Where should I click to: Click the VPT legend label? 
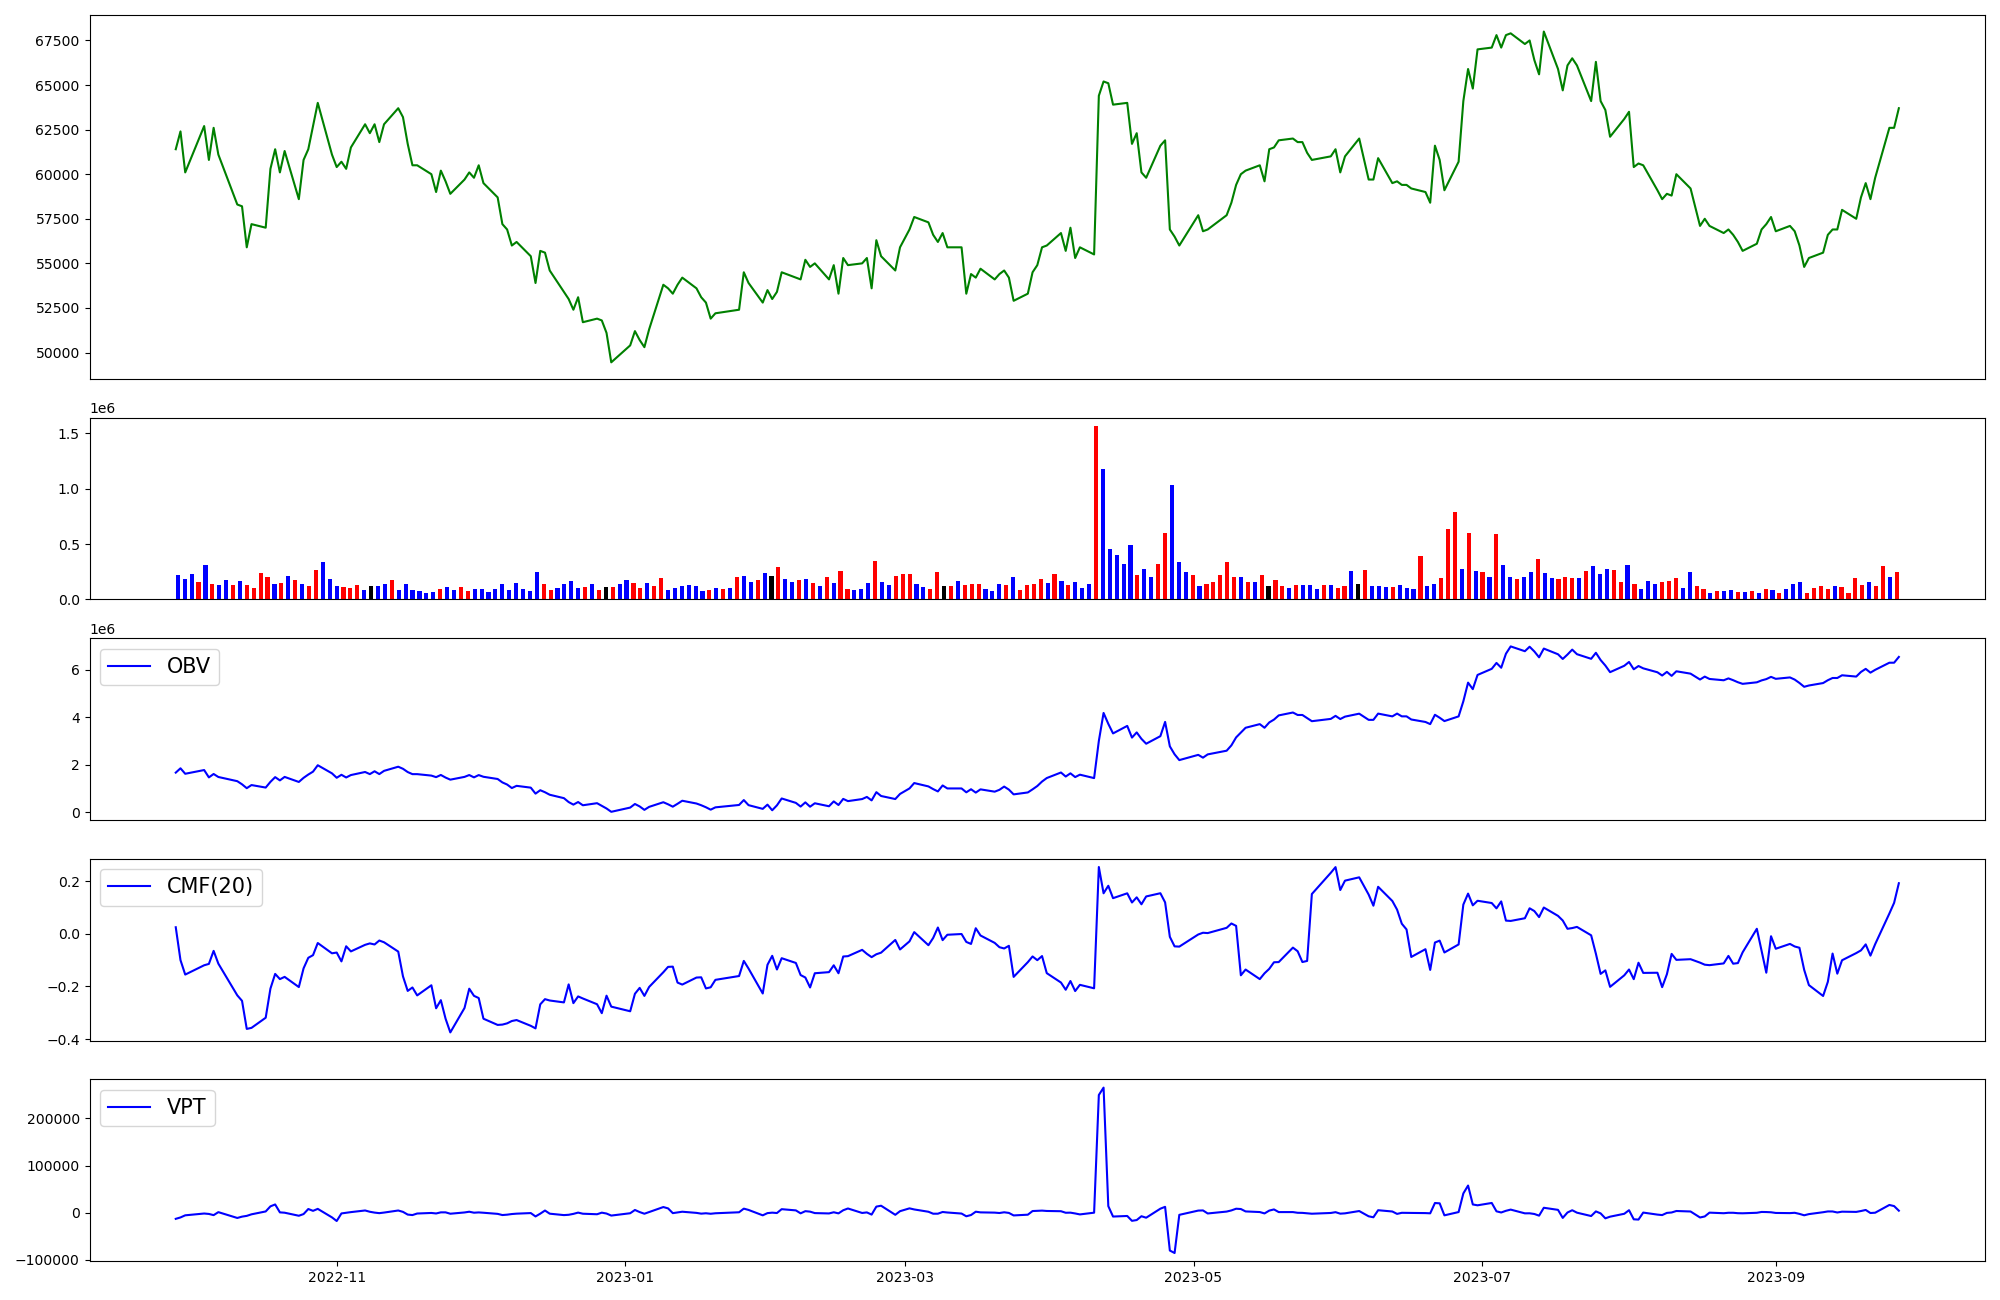tap(186, 1107)
